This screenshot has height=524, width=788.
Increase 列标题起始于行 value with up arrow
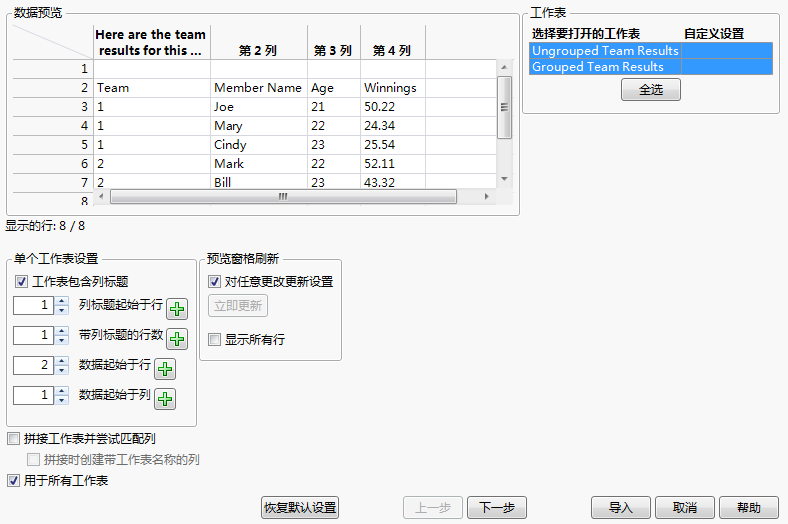[x=62, y=301]
